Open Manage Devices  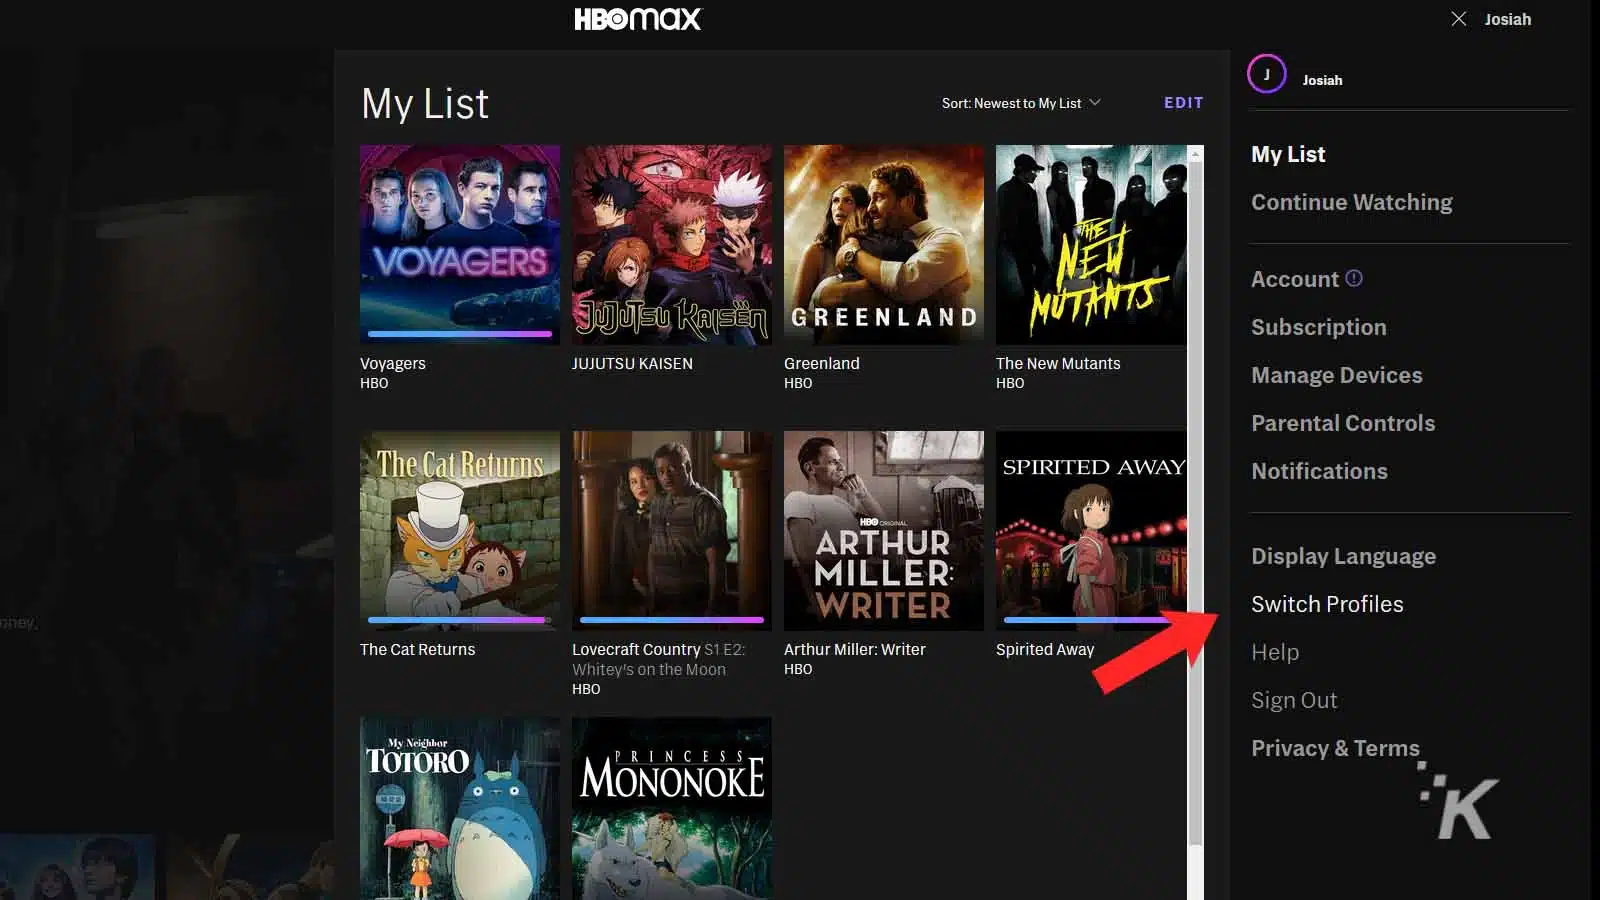tap(1337, 375)
